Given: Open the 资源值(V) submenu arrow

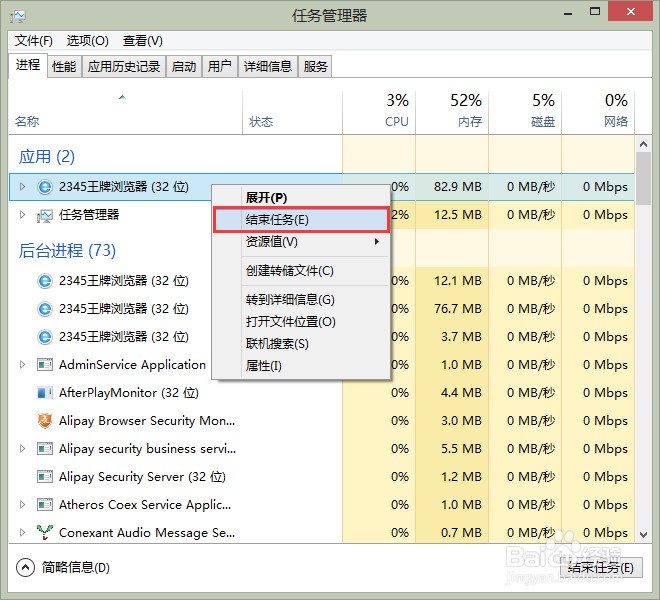Looking at the screenshot, I should [377, 242].
